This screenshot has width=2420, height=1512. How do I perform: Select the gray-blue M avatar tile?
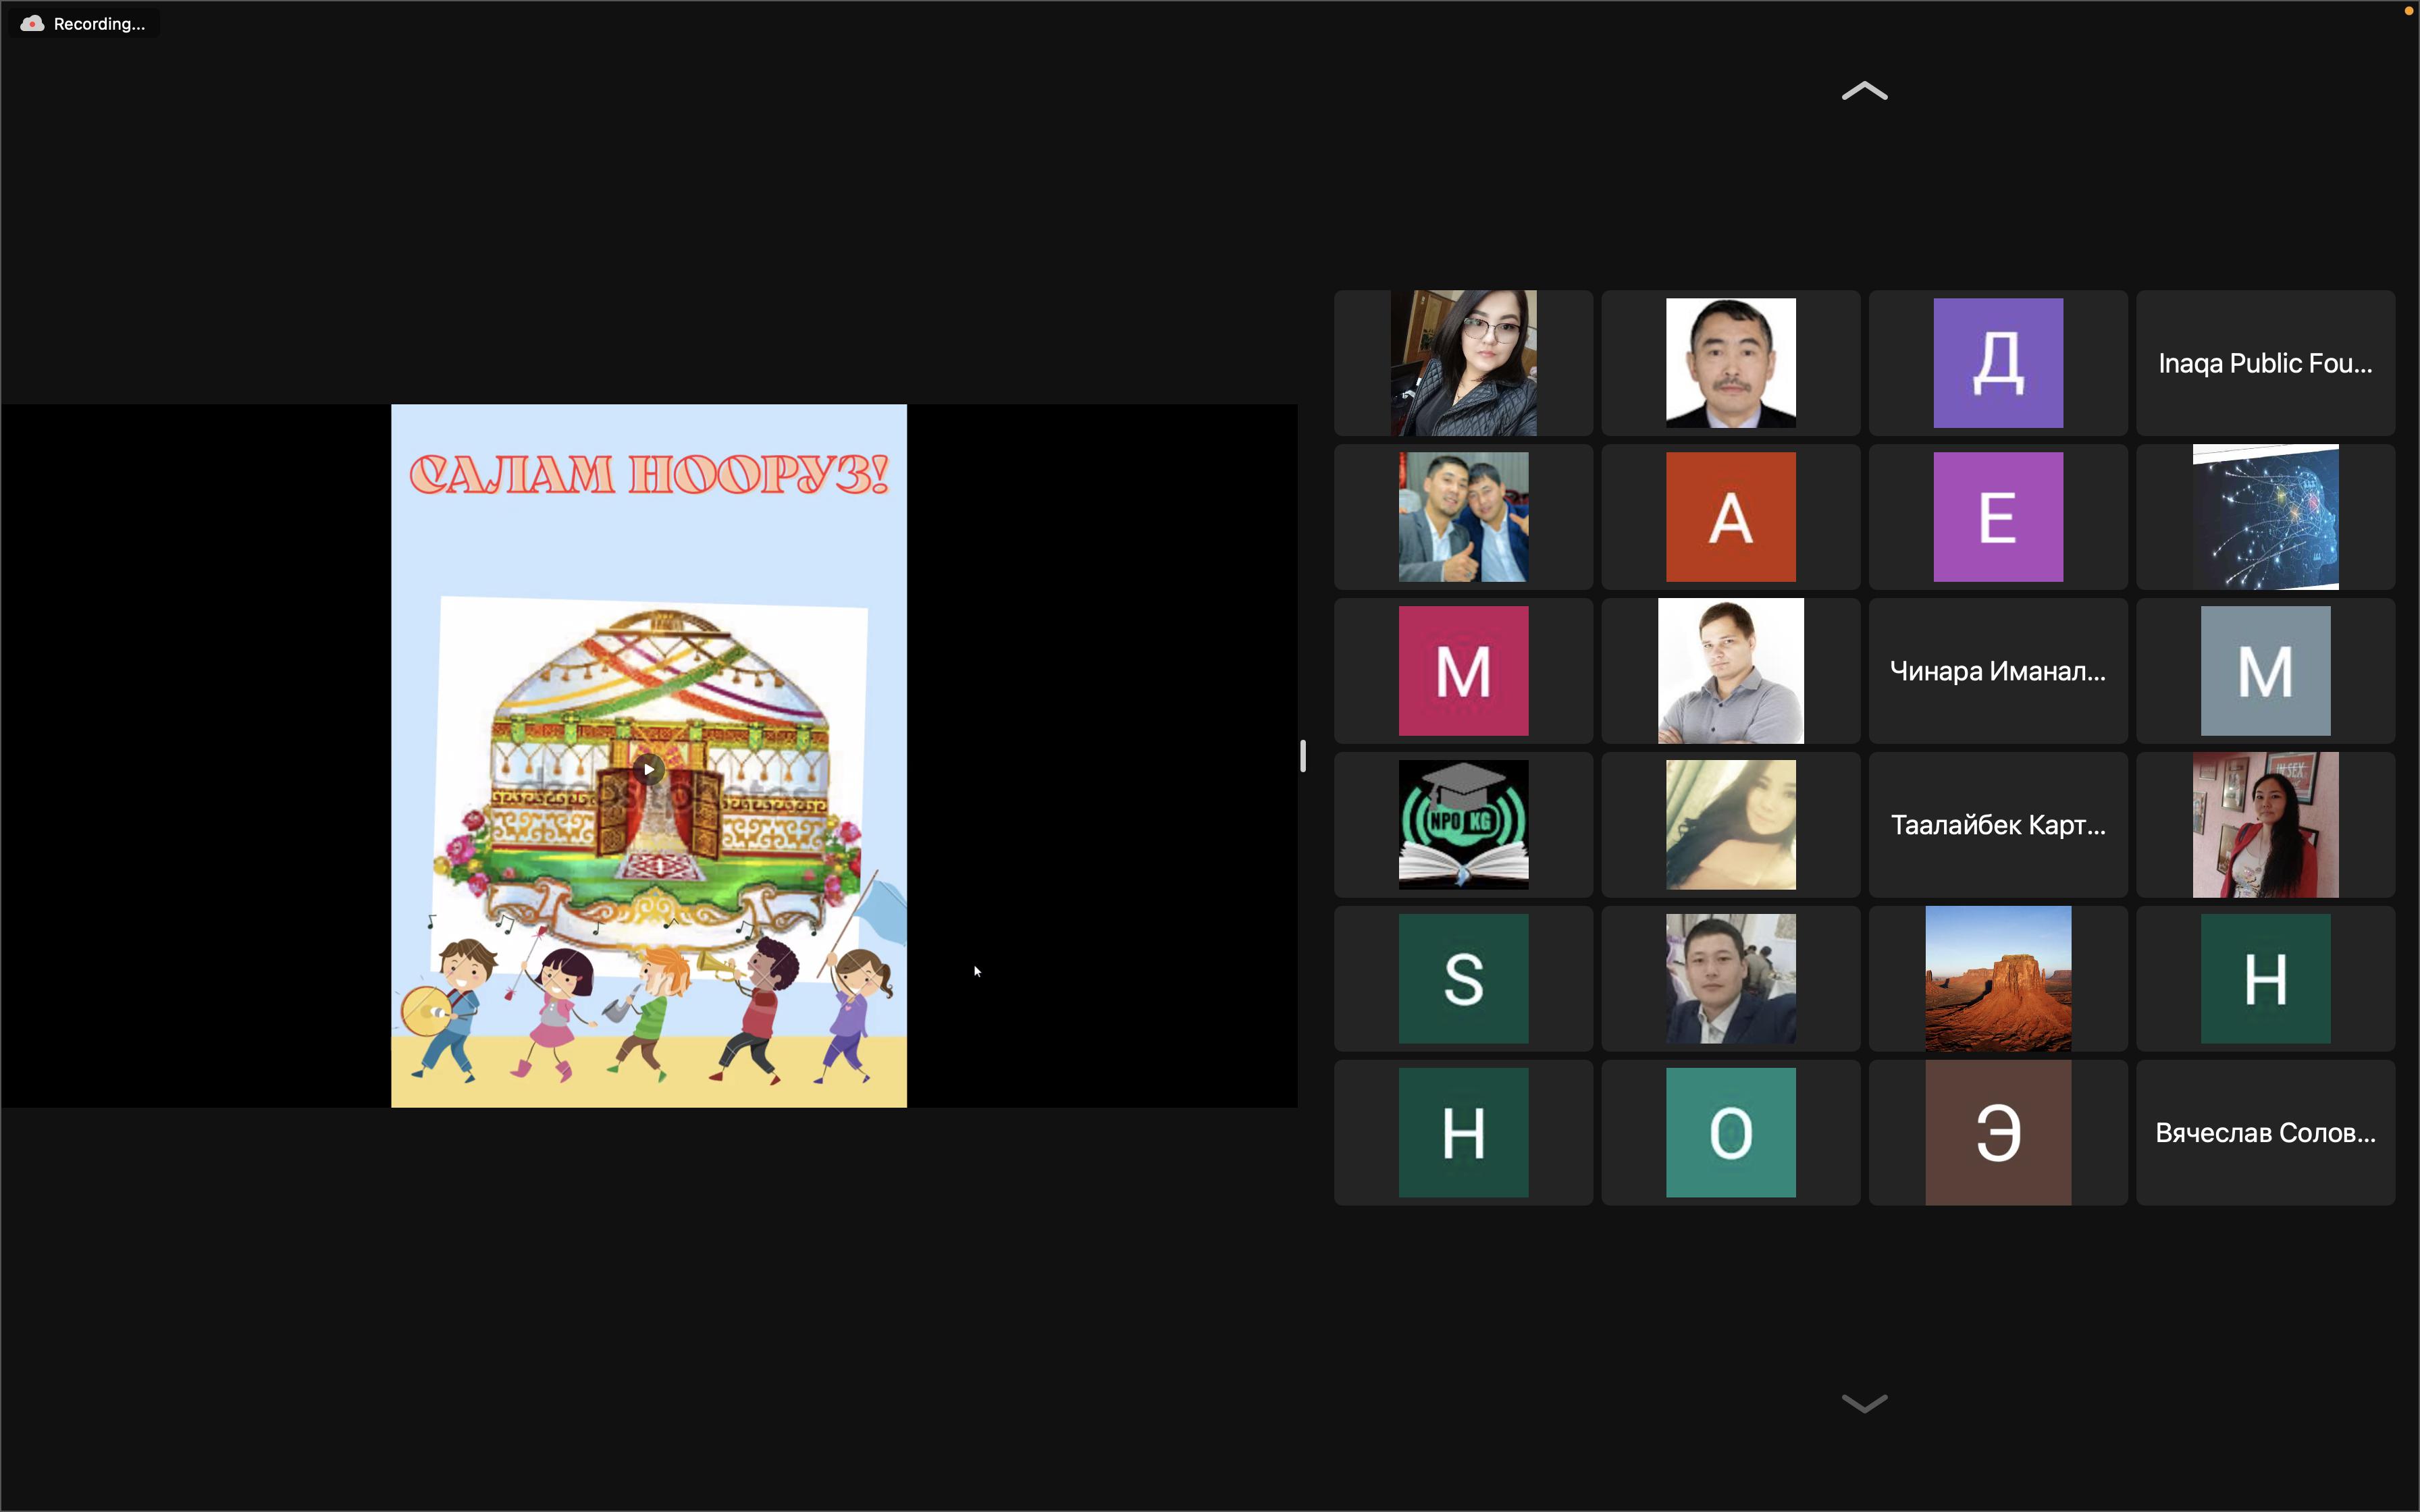[2265, 671]
